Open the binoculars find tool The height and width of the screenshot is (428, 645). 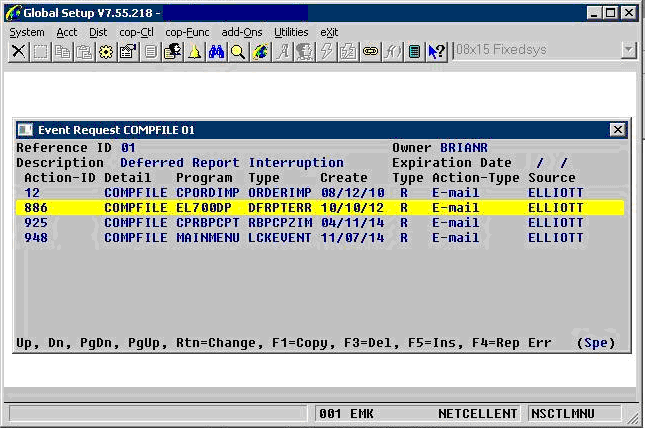click(215, 51)
